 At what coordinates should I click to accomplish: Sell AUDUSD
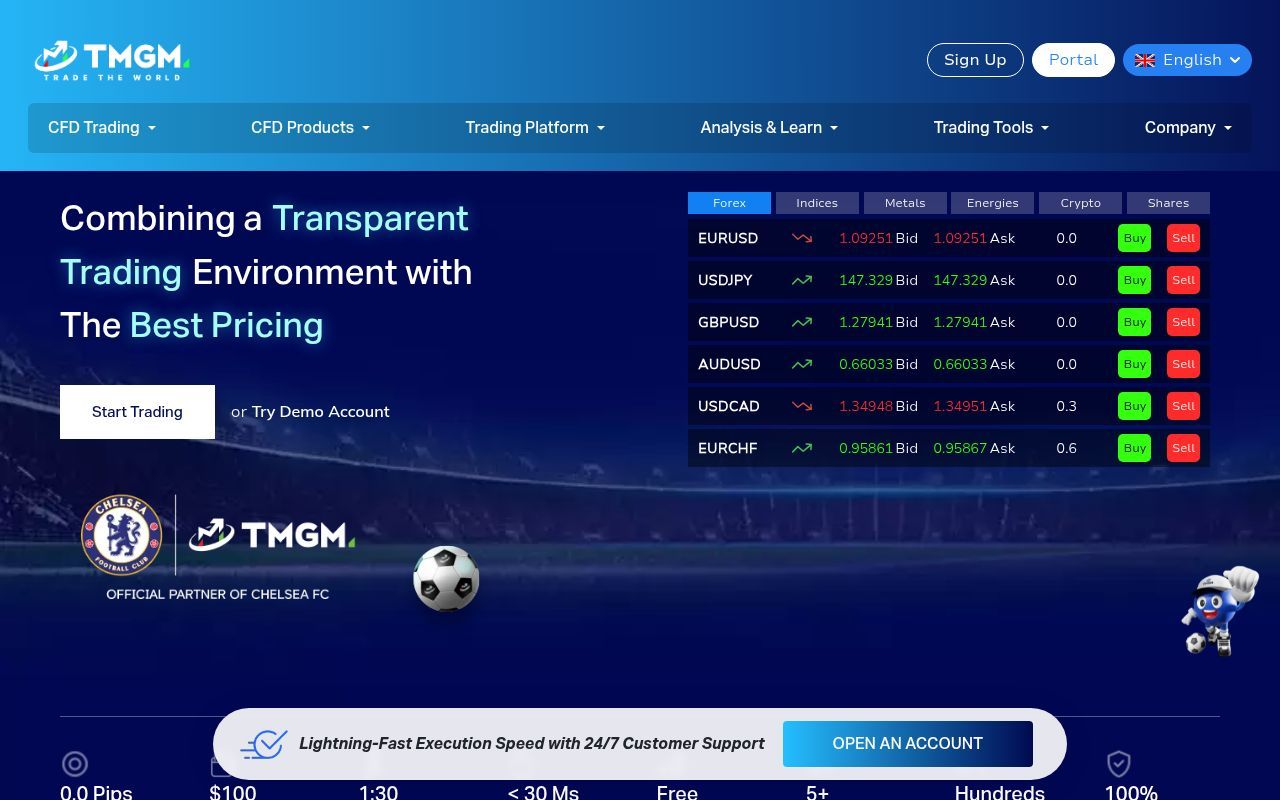click(x=1183, y=364)
